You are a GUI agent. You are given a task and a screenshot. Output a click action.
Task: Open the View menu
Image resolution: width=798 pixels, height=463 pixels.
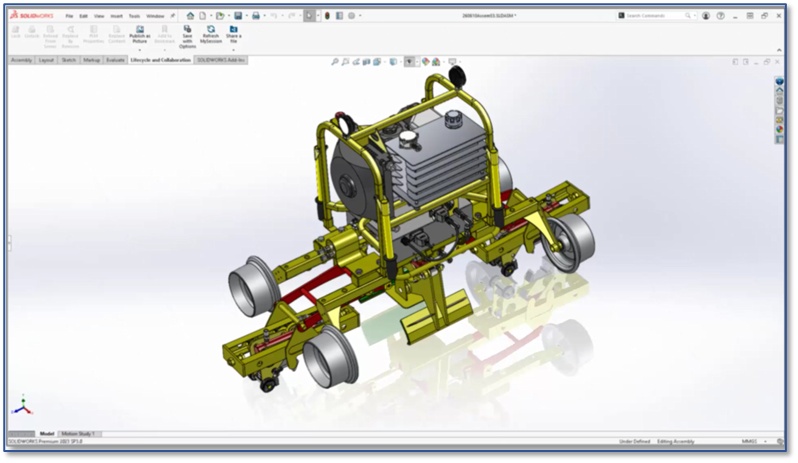(x=99, y=16)
